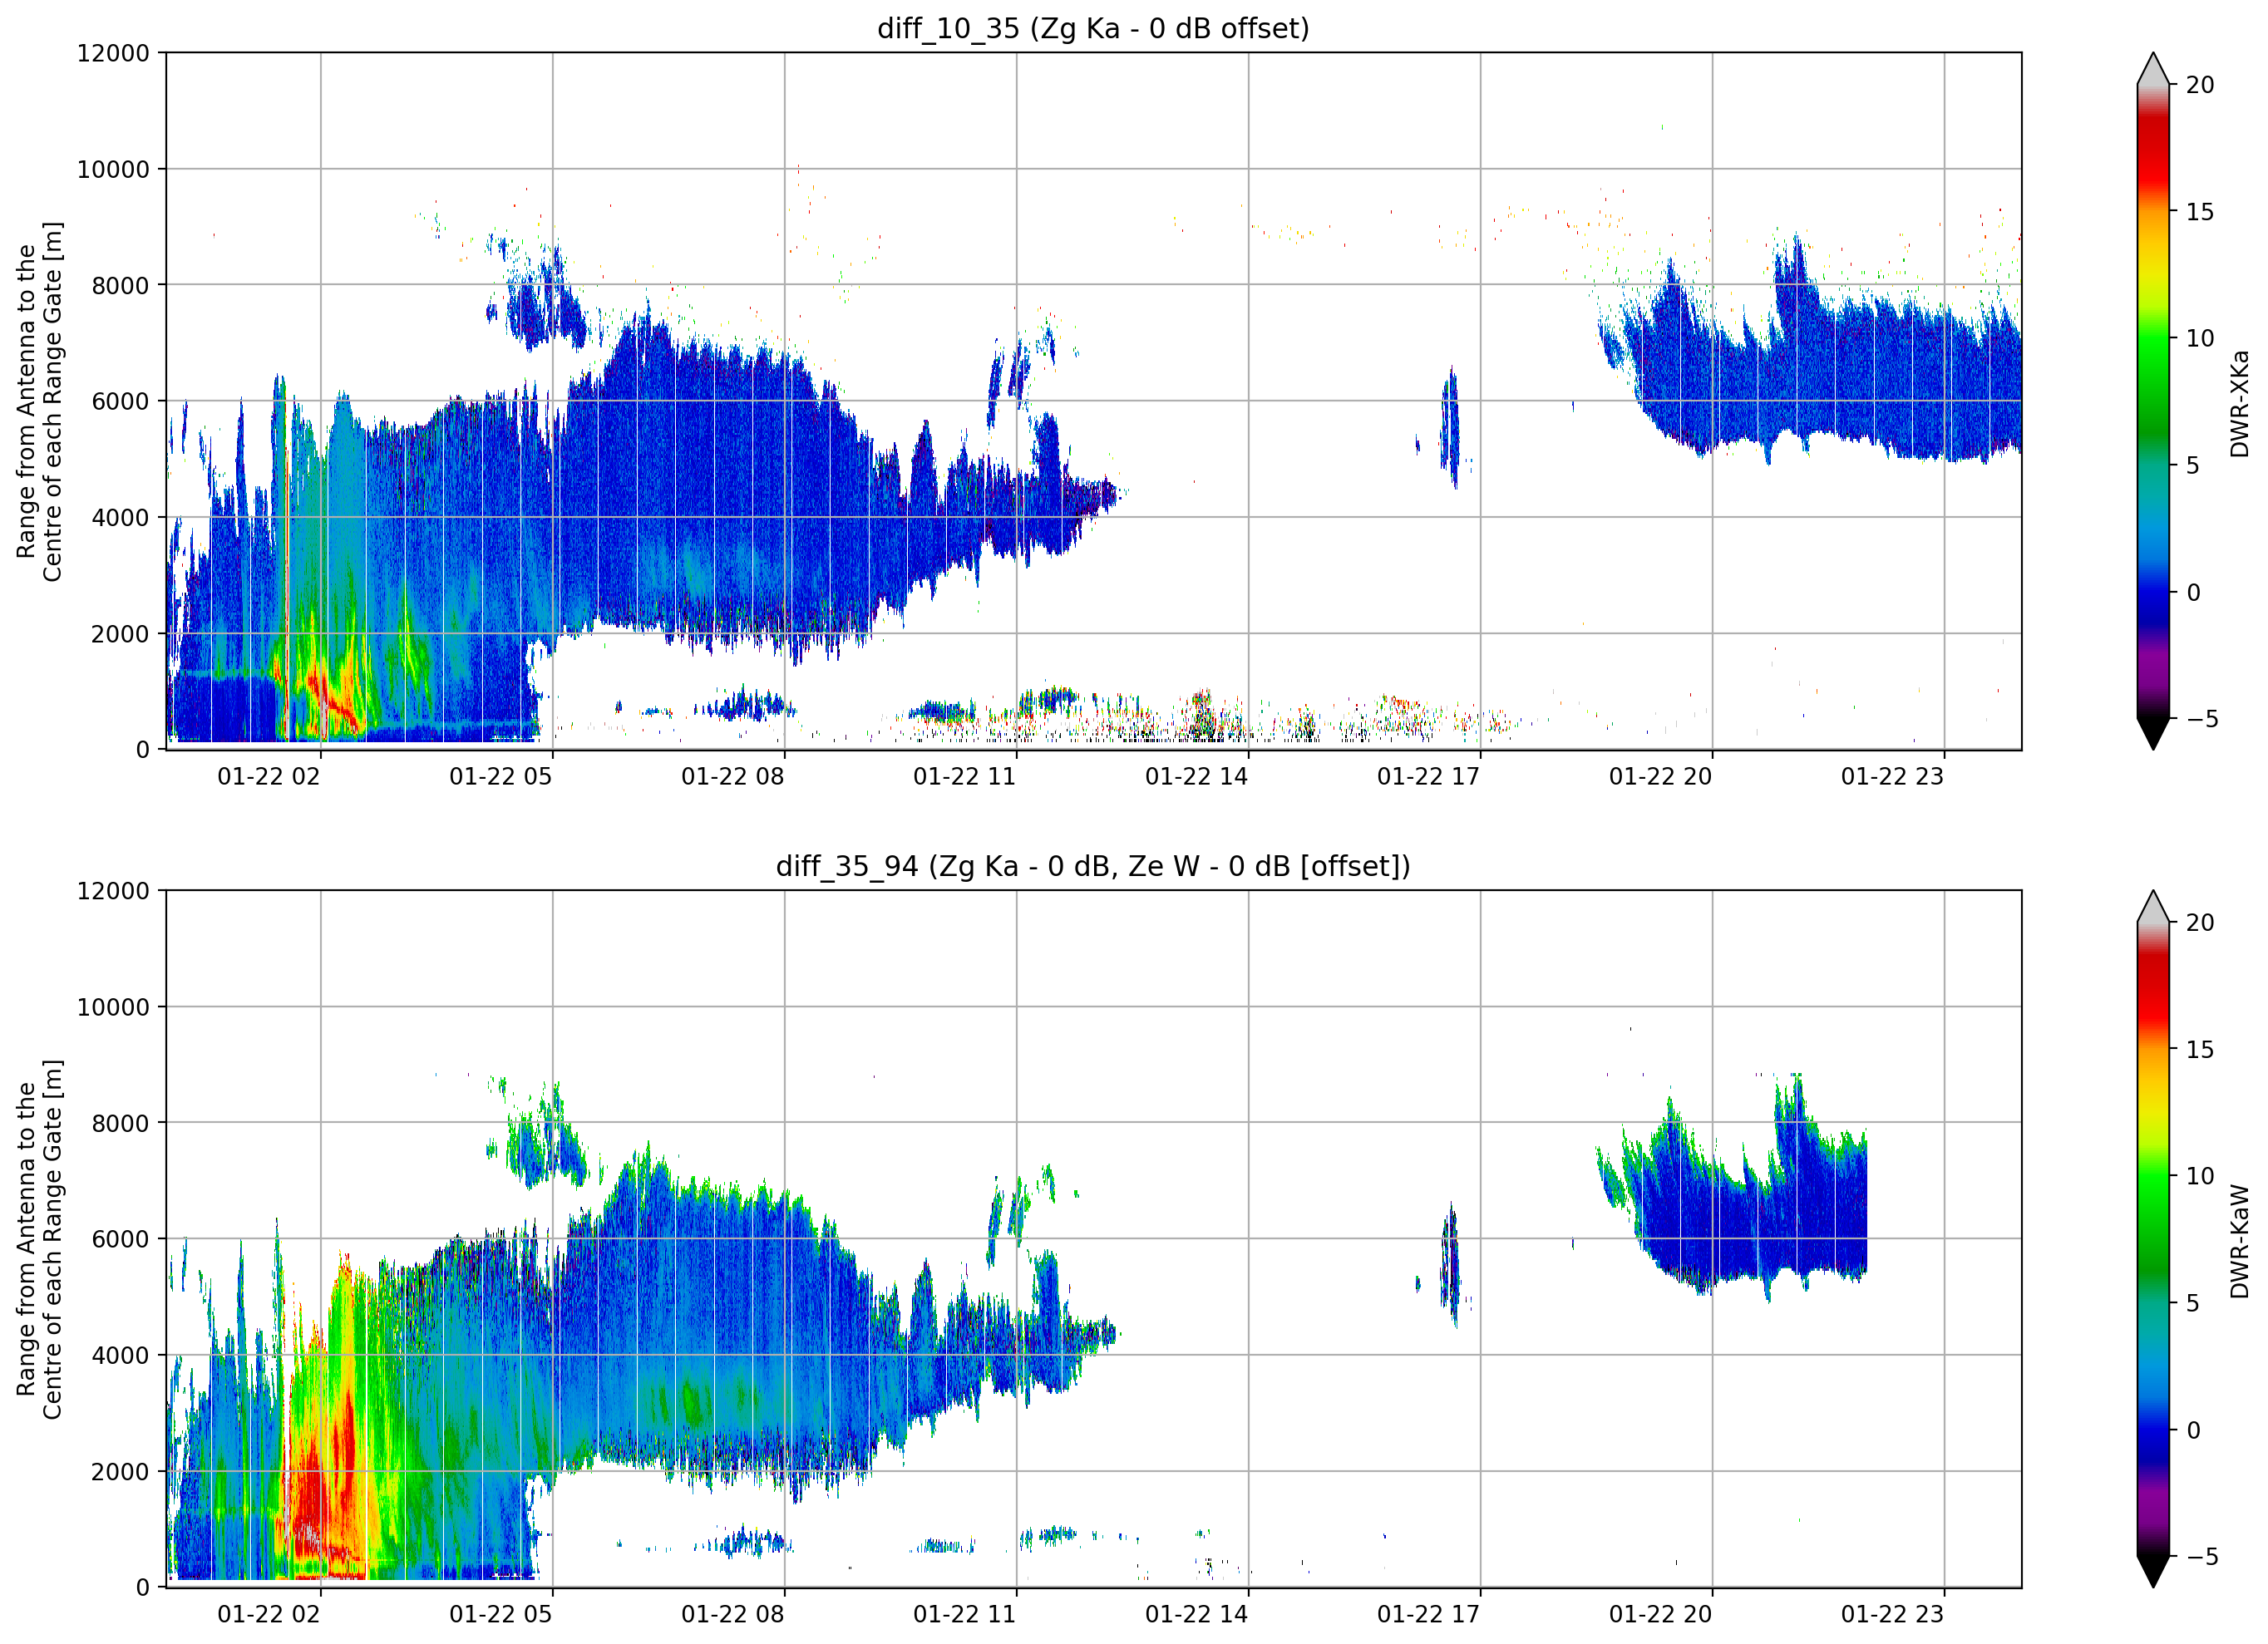Click the top plot x-axis label 01-22 17
The width and height of the screenshot is (2268, 1644).
point(1429,777)
